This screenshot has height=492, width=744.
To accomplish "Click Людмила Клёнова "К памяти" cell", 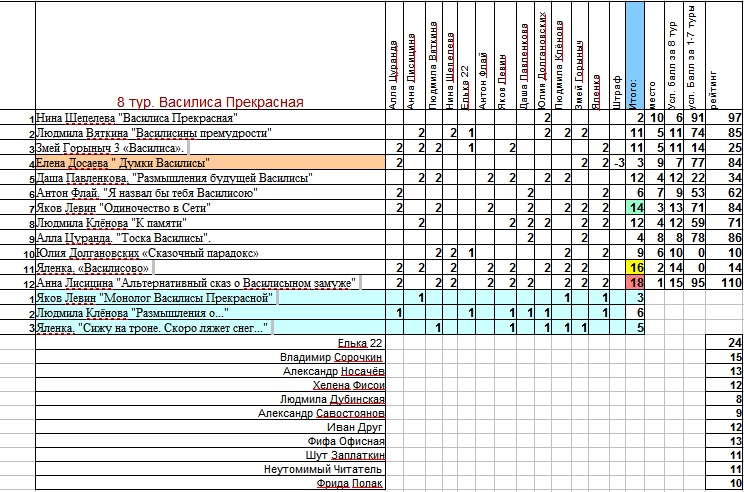I will (210, 223).
